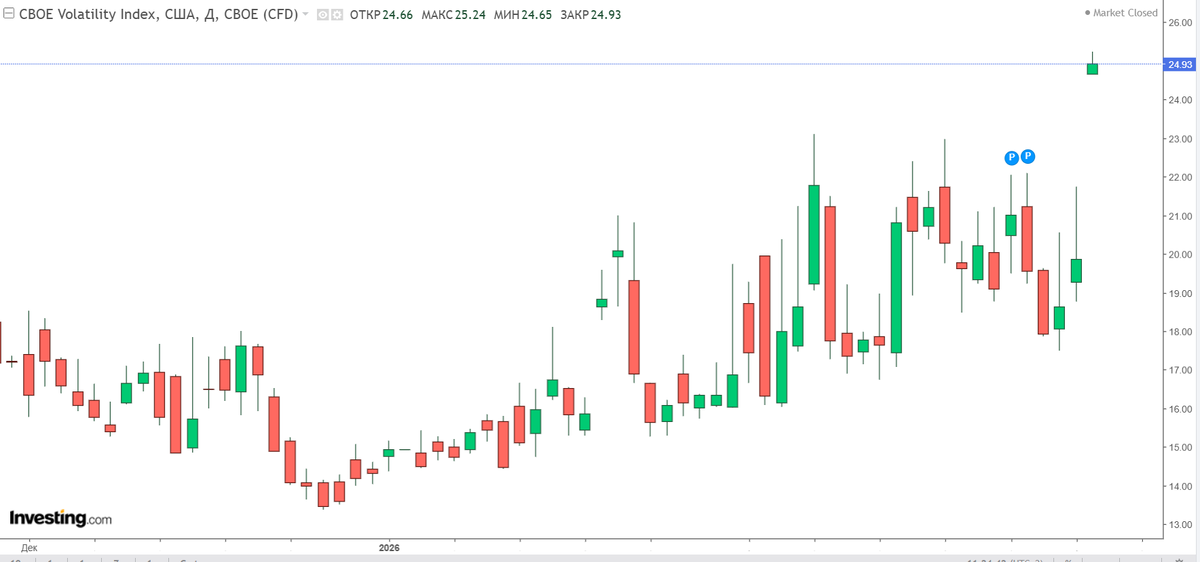Click the 26.00 price scale label
Image resolution: width=1200 pixels, height=562 pixels.
pos(1181,22)
